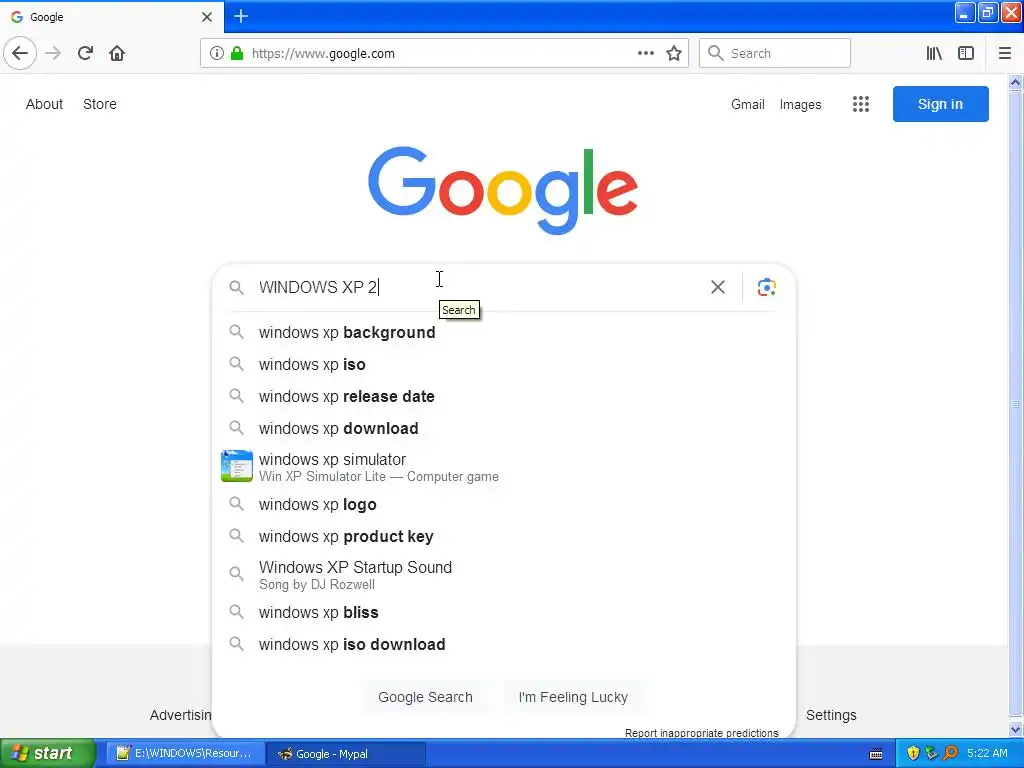Image resolution: width=1024 pixels, height=768 pixels.
Task: Click the security shield tray icon
Action: (x=913, y=753)
